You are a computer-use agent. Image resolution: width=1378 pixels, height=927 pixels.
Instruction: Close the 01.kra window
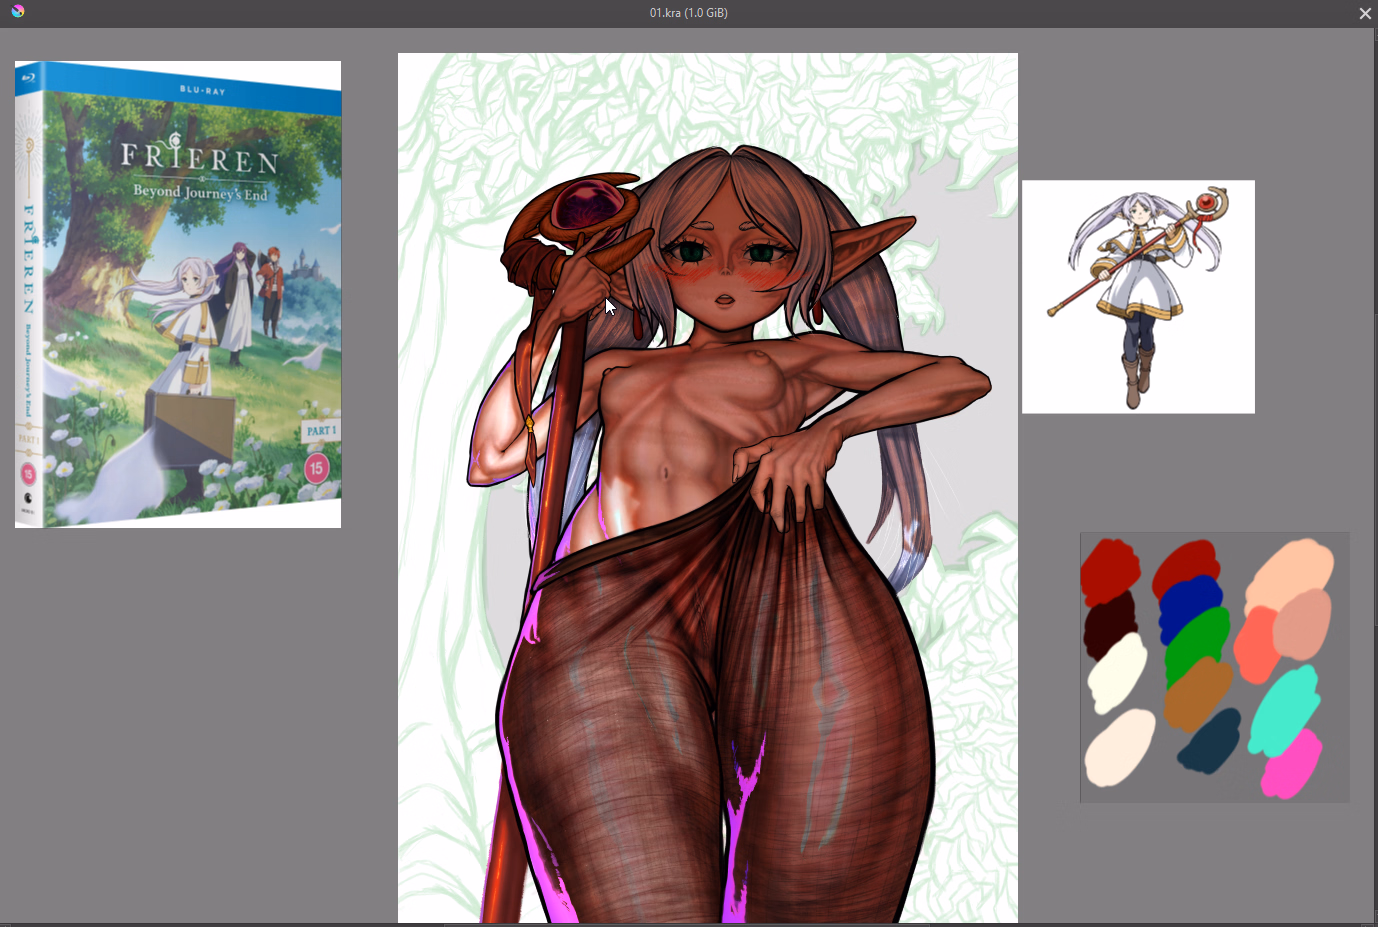point(1364,13)
